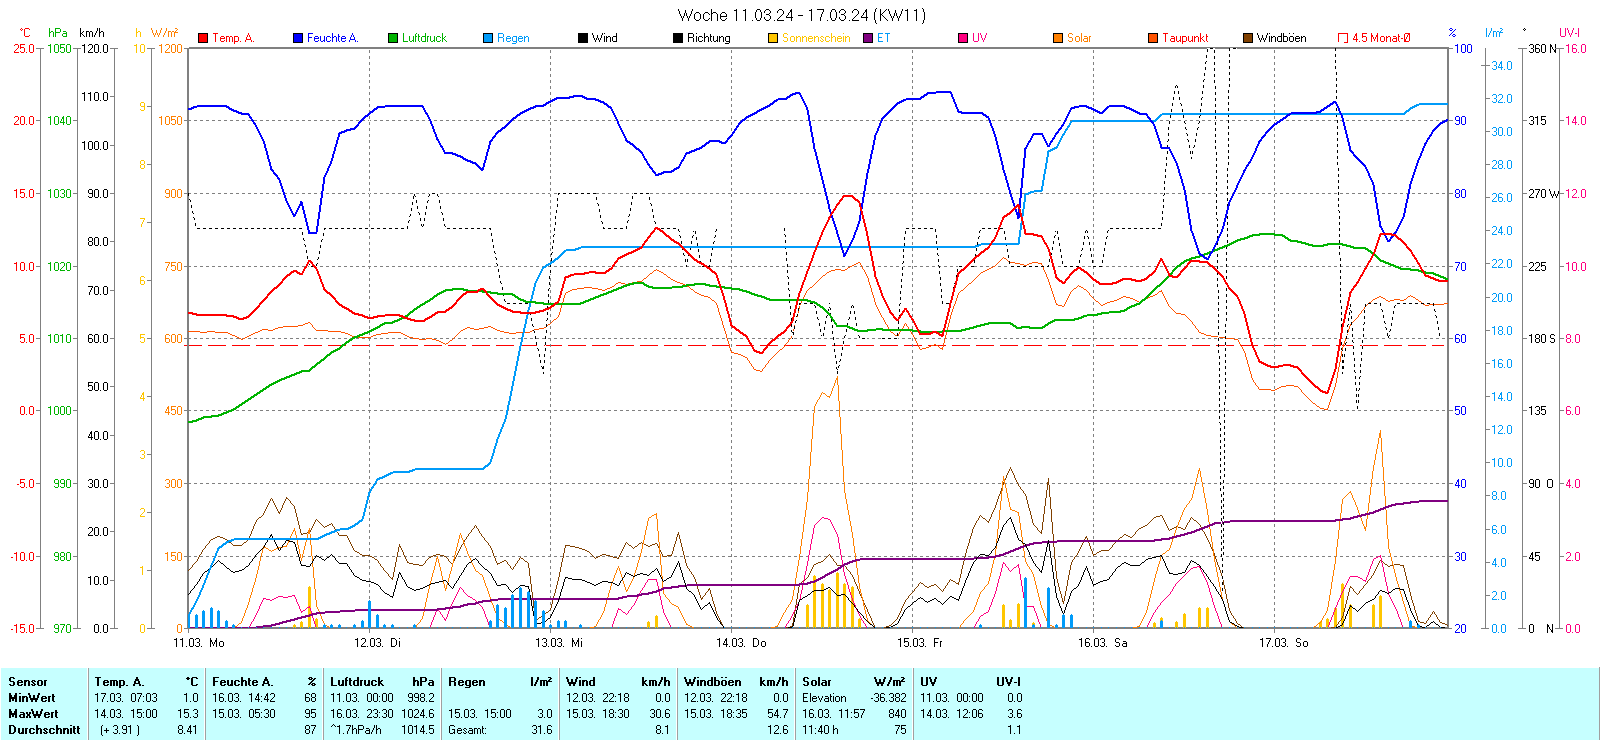Click the '4.5 Monat-Ø' legend label
1600x740 pixels.
click(x=1381, y=38)
